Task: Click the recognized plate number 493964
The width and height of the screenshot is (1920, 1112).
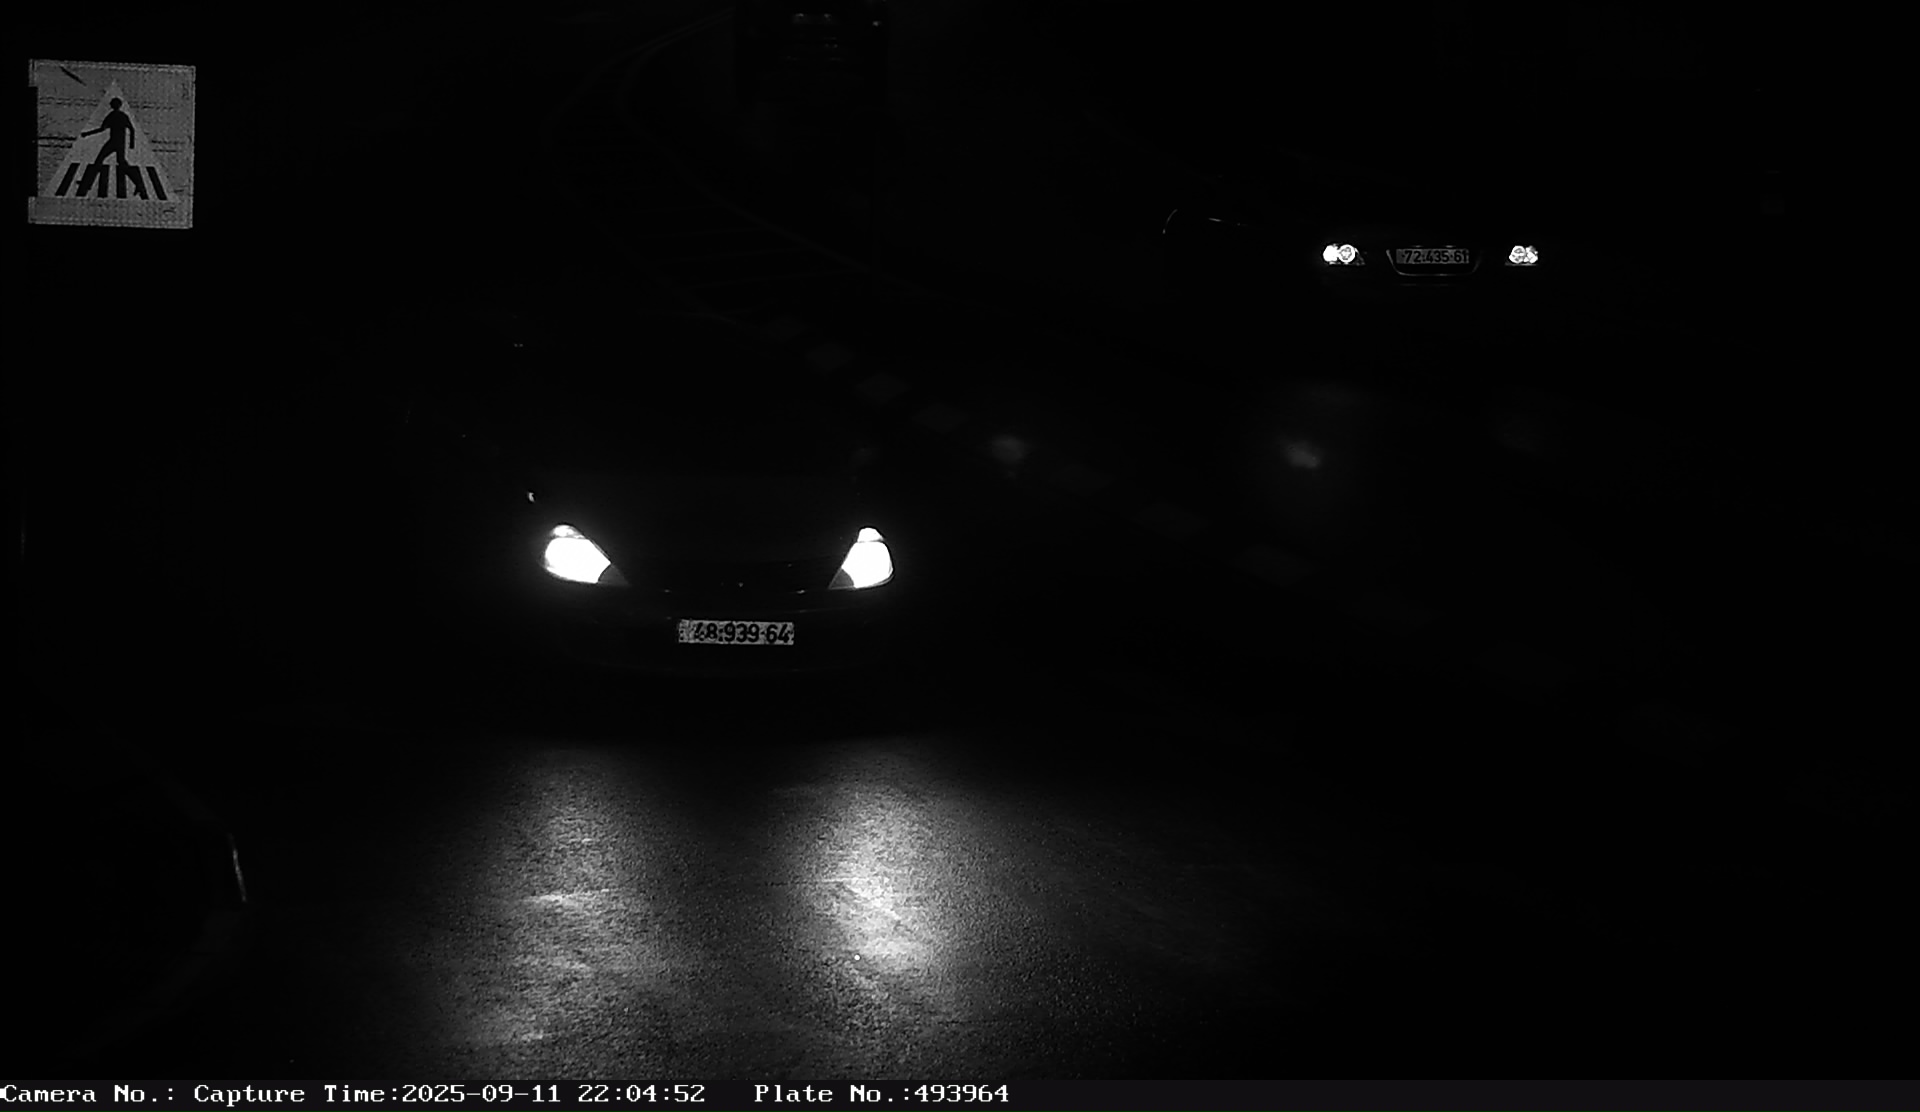Action: 961,1094
